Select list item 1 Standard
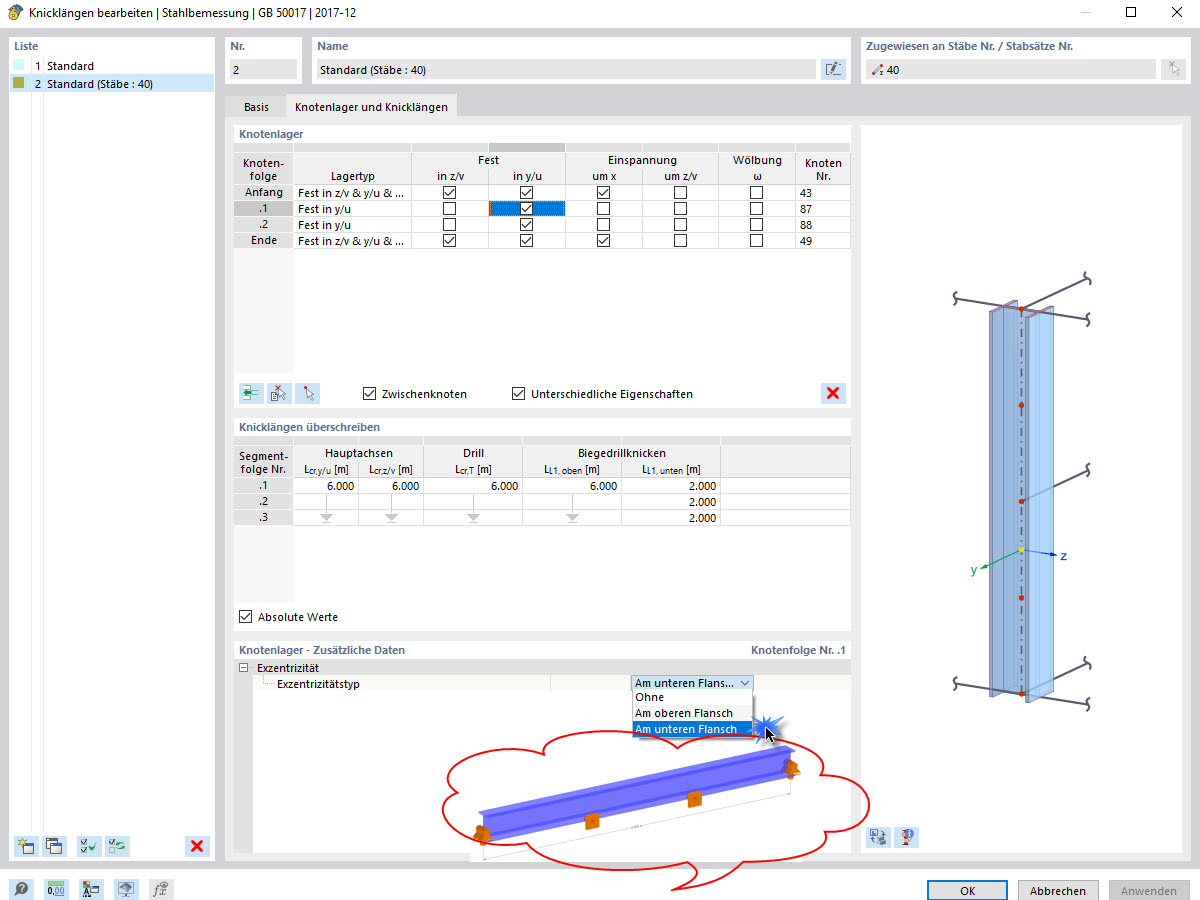Screen dimensions: 1200x900 [x=112, y=66]
